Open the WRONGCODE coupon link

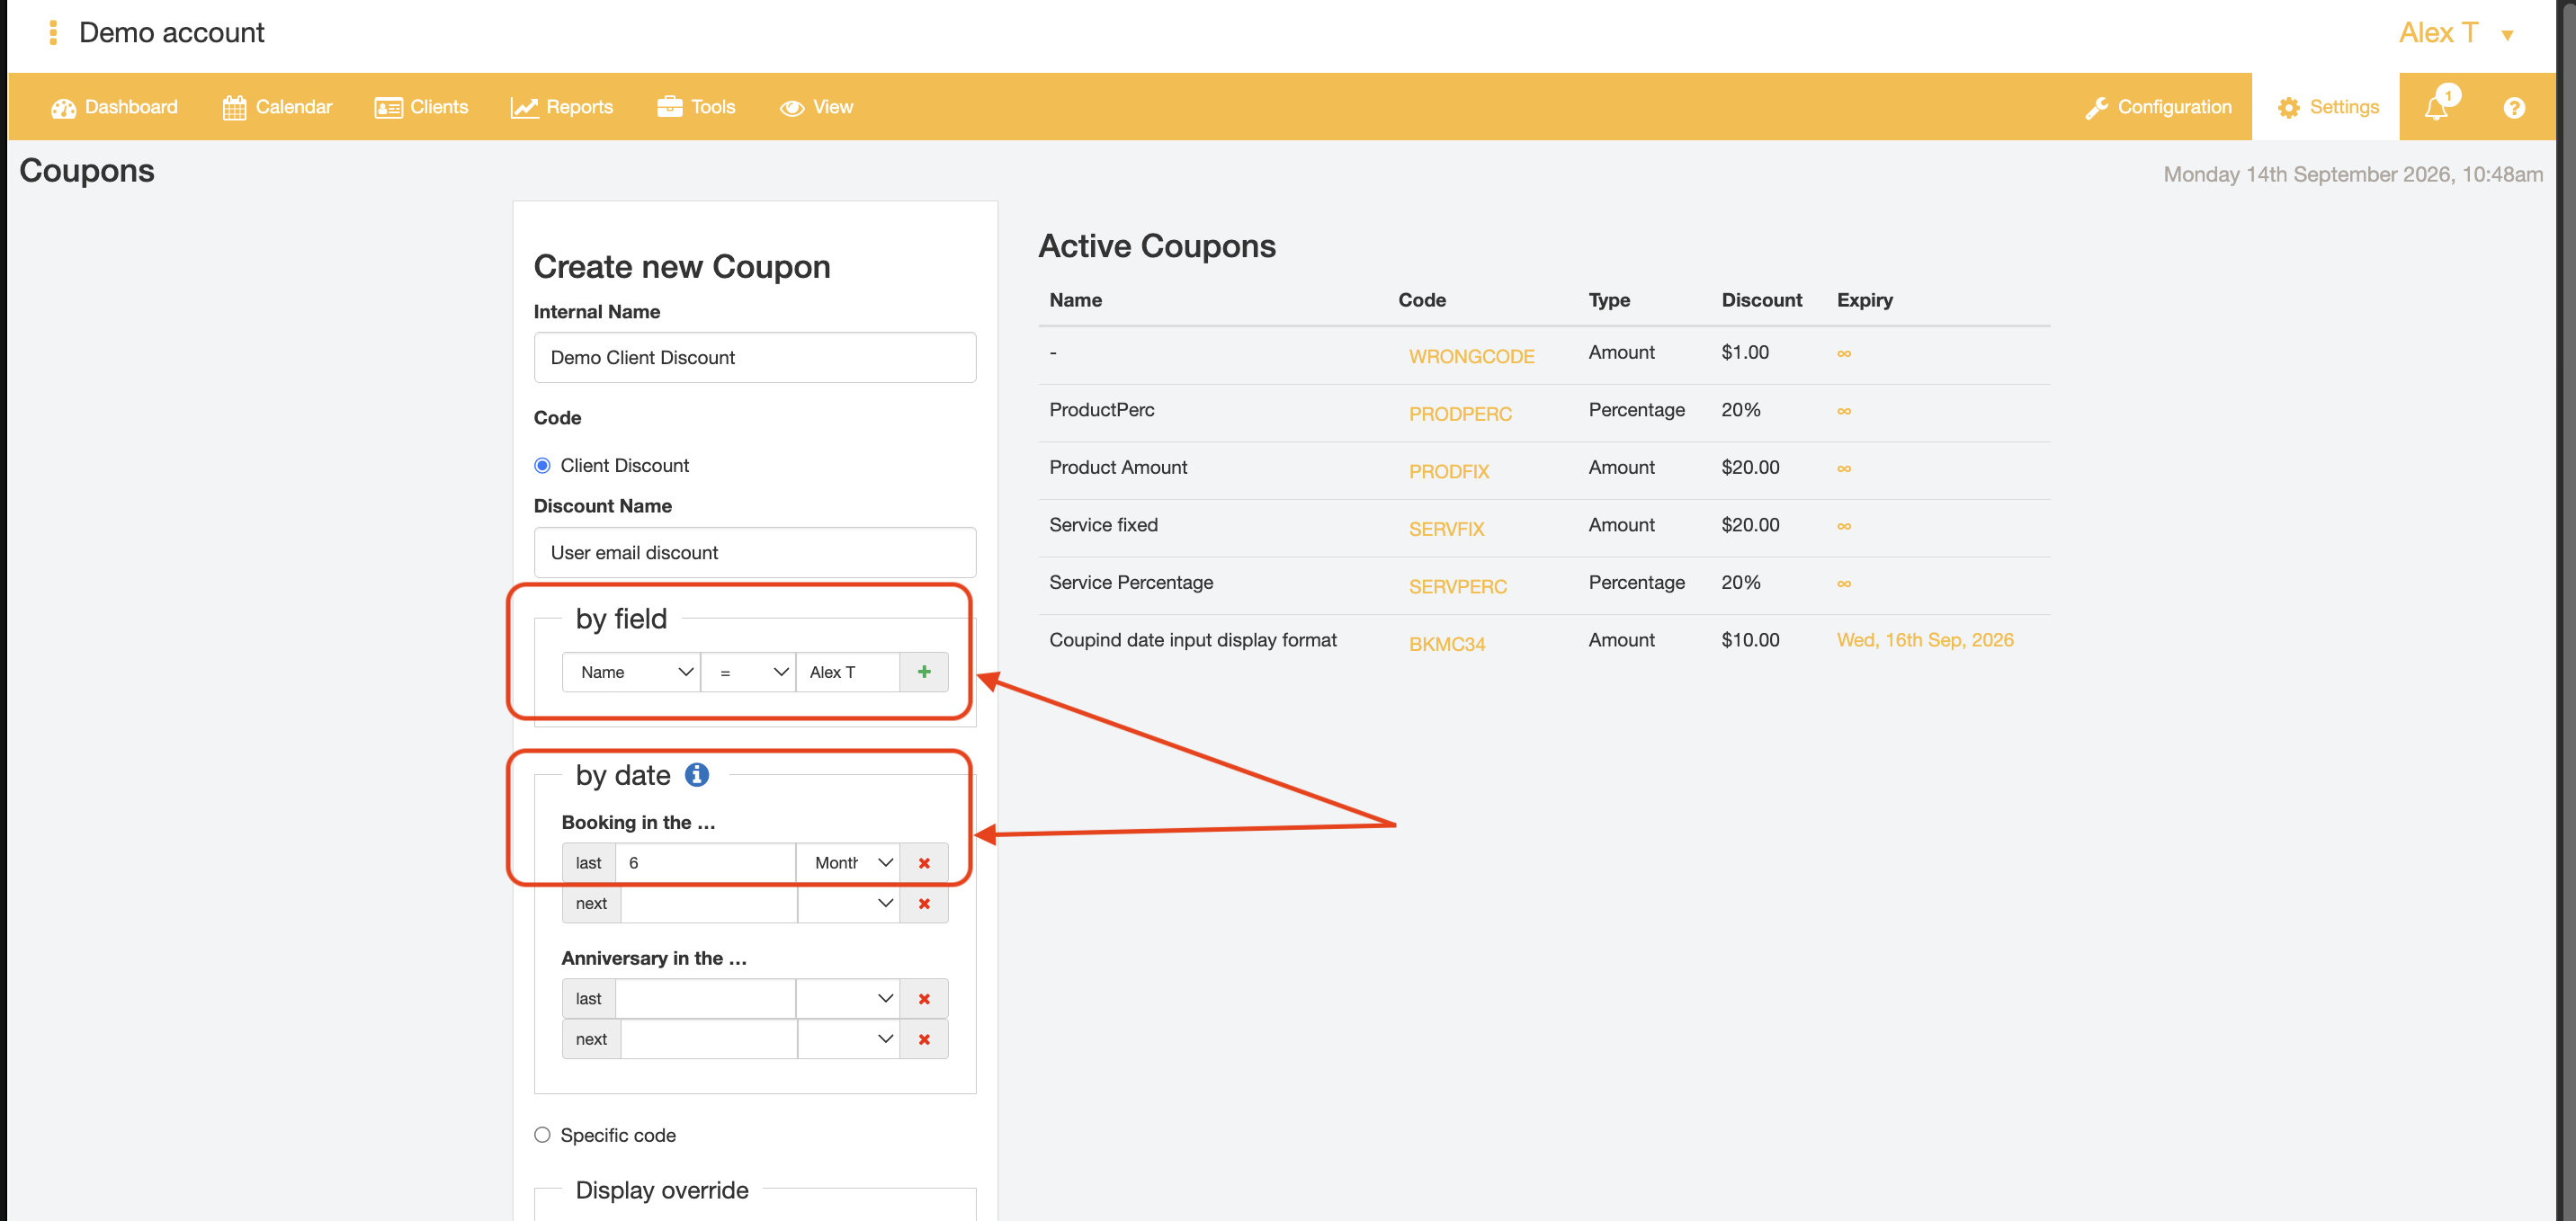pos(1471,357)
